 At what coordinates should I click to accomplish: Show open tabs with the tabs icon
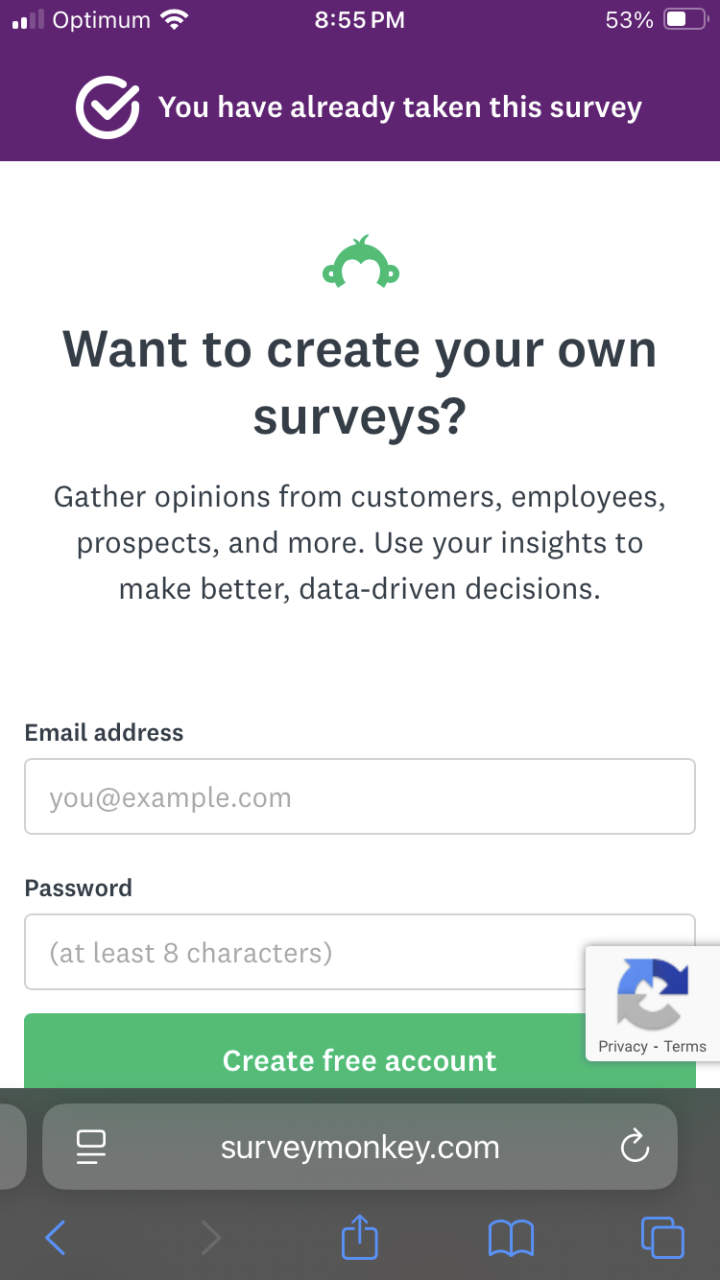[x=662, y=1239]
